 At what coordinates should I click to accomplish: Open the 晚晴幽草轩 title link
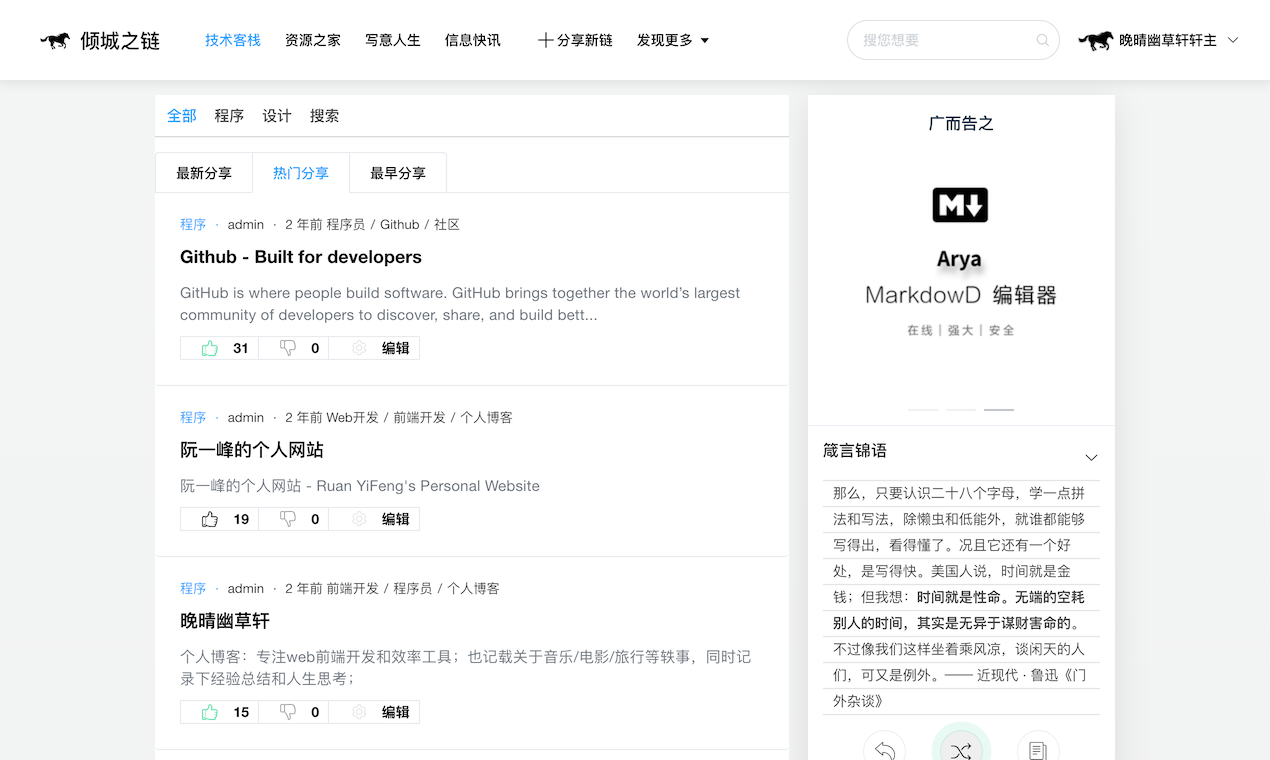pos(225,621)
